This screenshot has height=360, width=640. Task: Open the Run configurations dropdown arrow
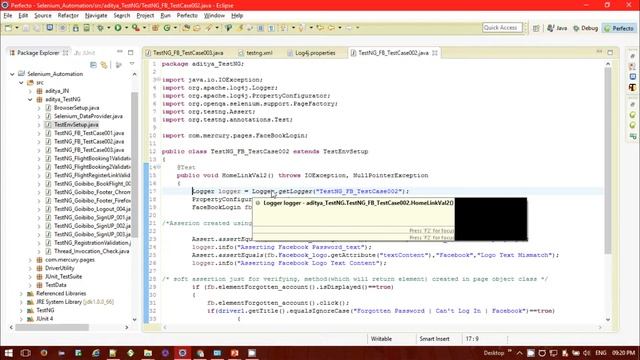[127, 28]
